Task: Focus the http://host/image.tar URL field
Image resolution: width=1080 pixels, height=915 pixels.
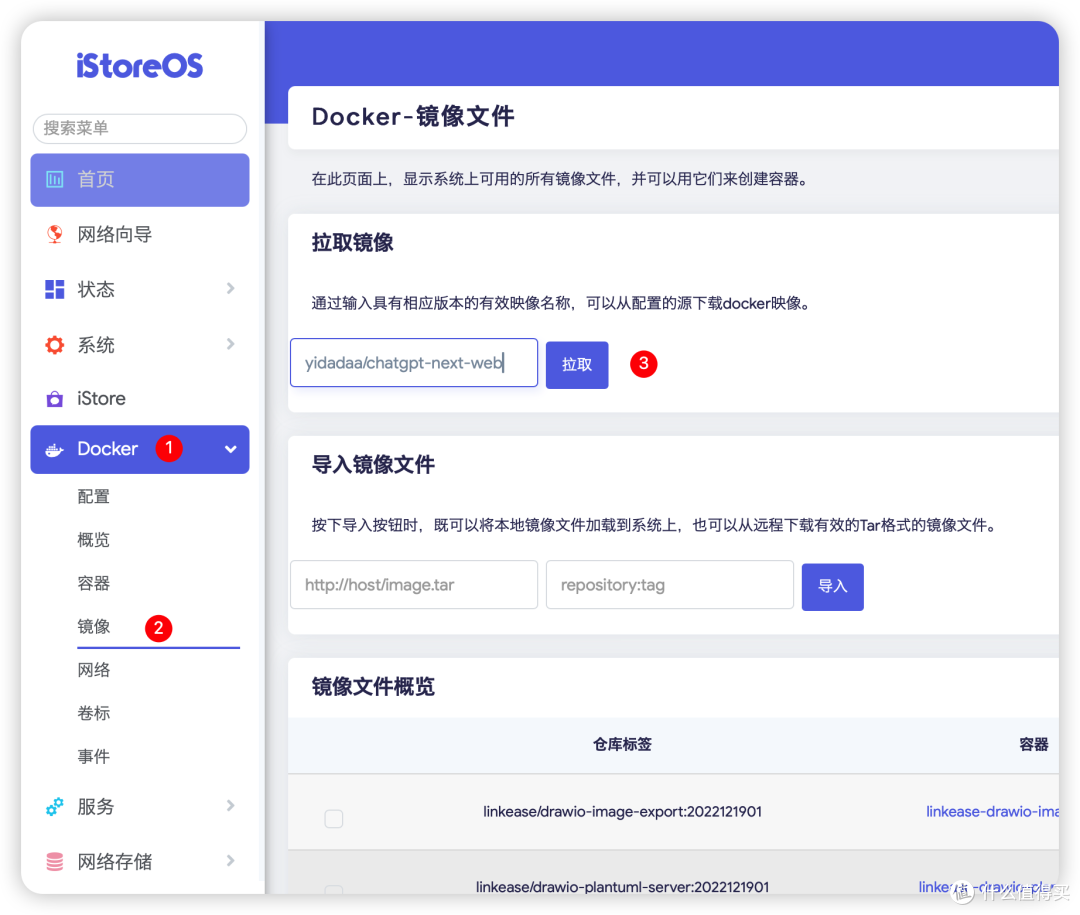Action: click(x=414, y=585)
